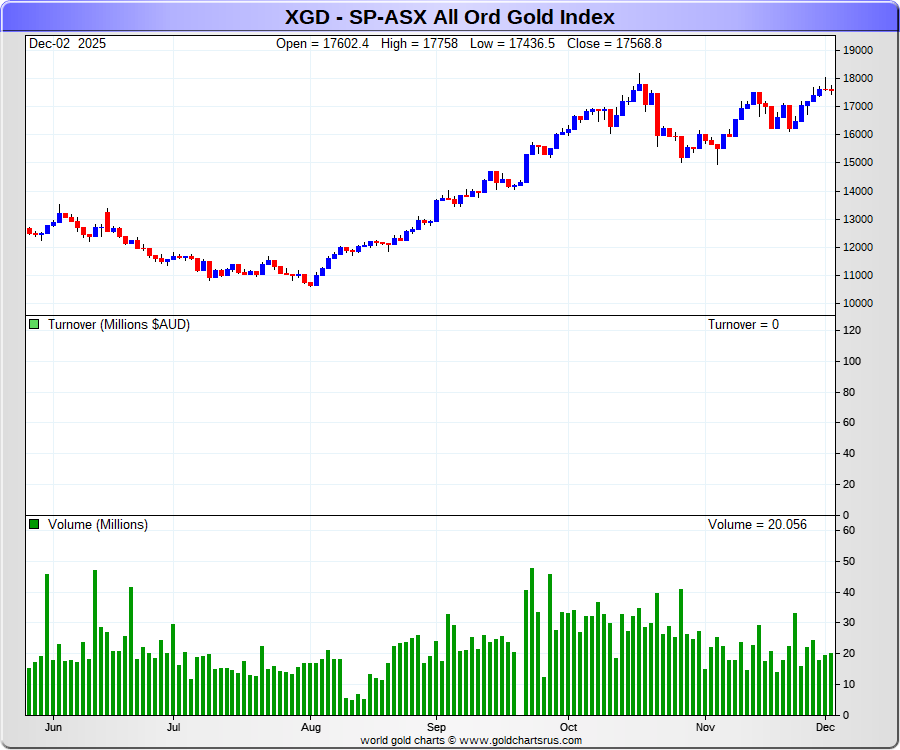Screen dimensions: 900x750
Task: Click the 80 label on the Turnover axis
Action: (x=849, y=393)
